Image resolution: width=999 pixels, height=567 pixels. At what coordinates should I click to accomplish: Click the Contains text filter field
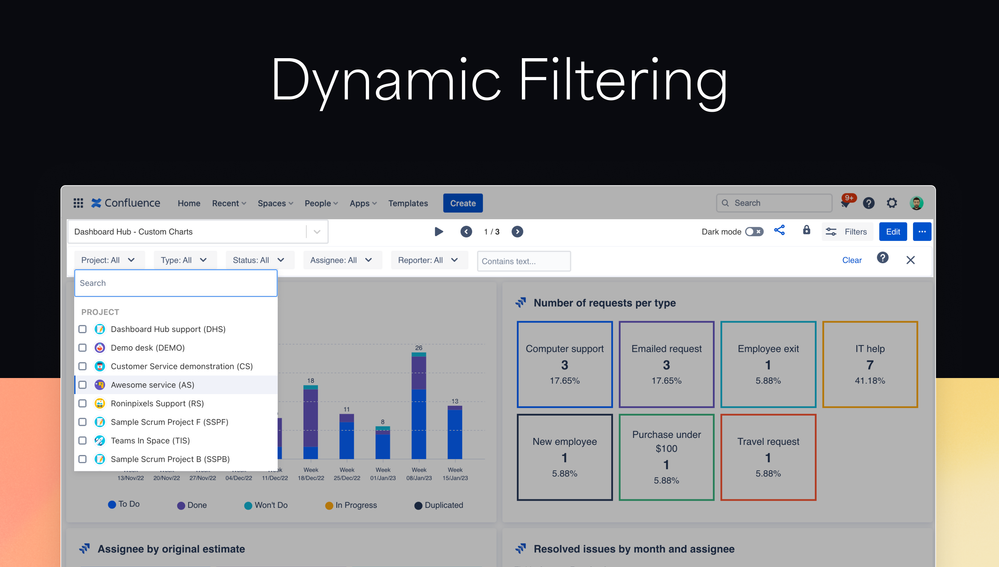tap(524, 261)
